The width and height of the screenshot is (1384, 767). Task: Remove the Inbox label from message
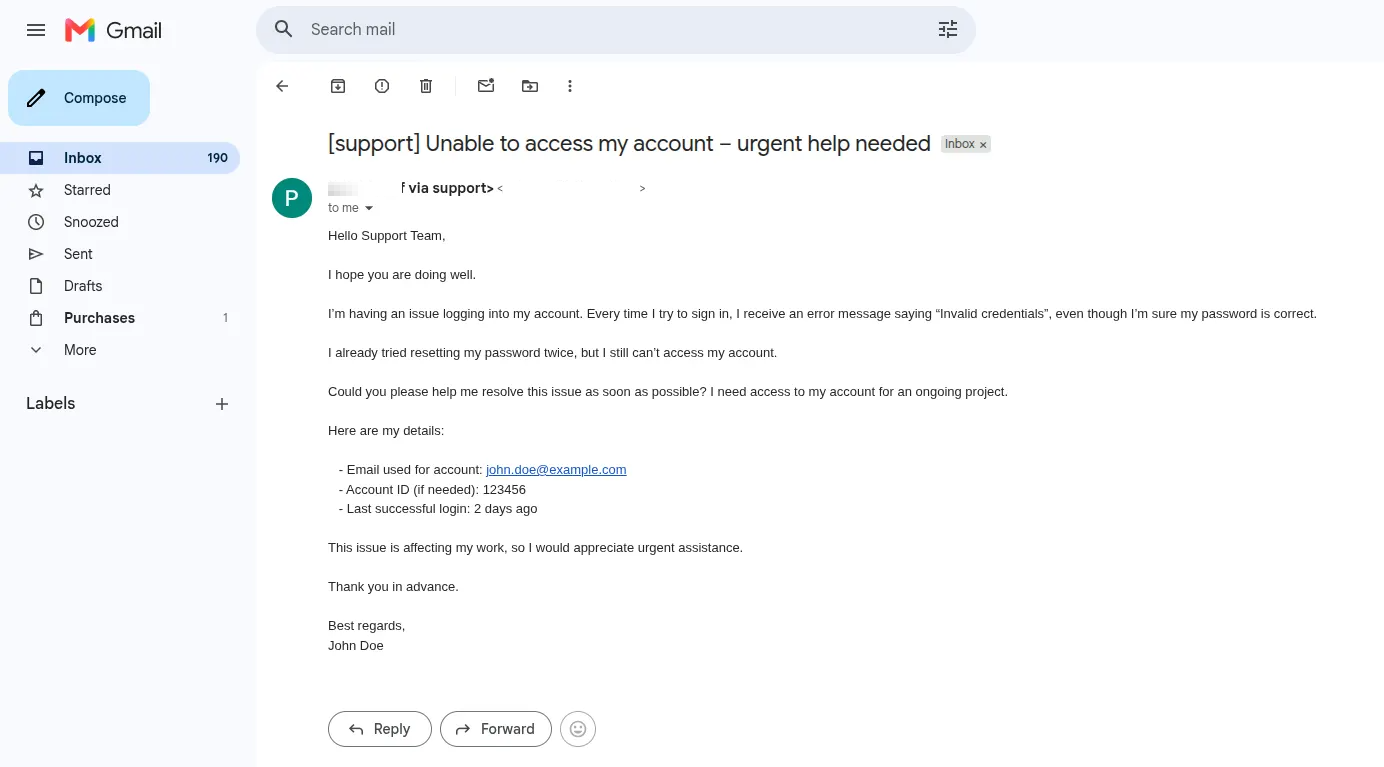[983, 145]
